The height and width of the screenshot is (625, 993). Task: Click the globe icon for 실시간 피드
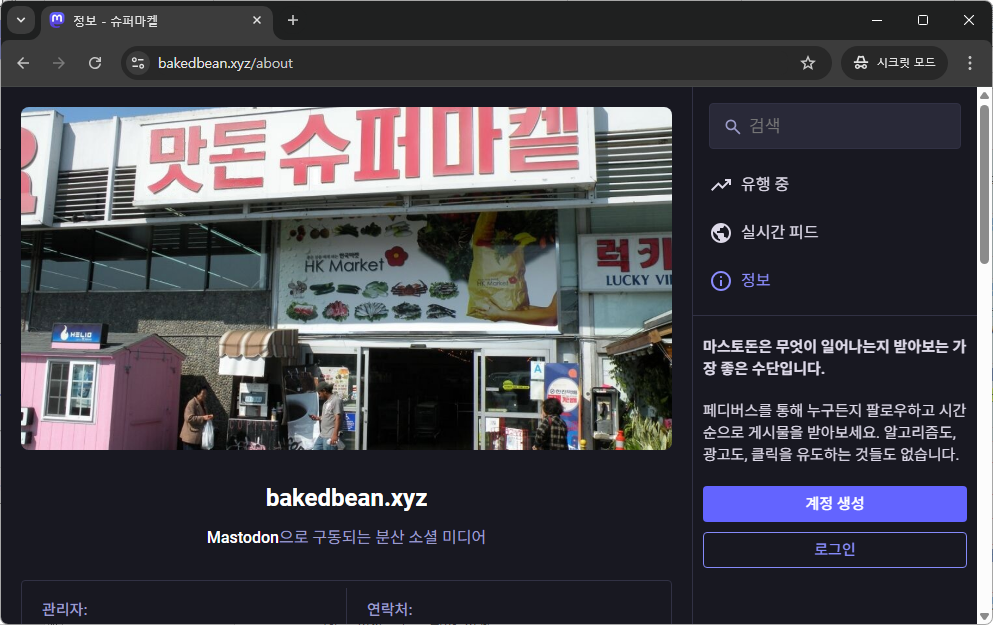[720, 232]
